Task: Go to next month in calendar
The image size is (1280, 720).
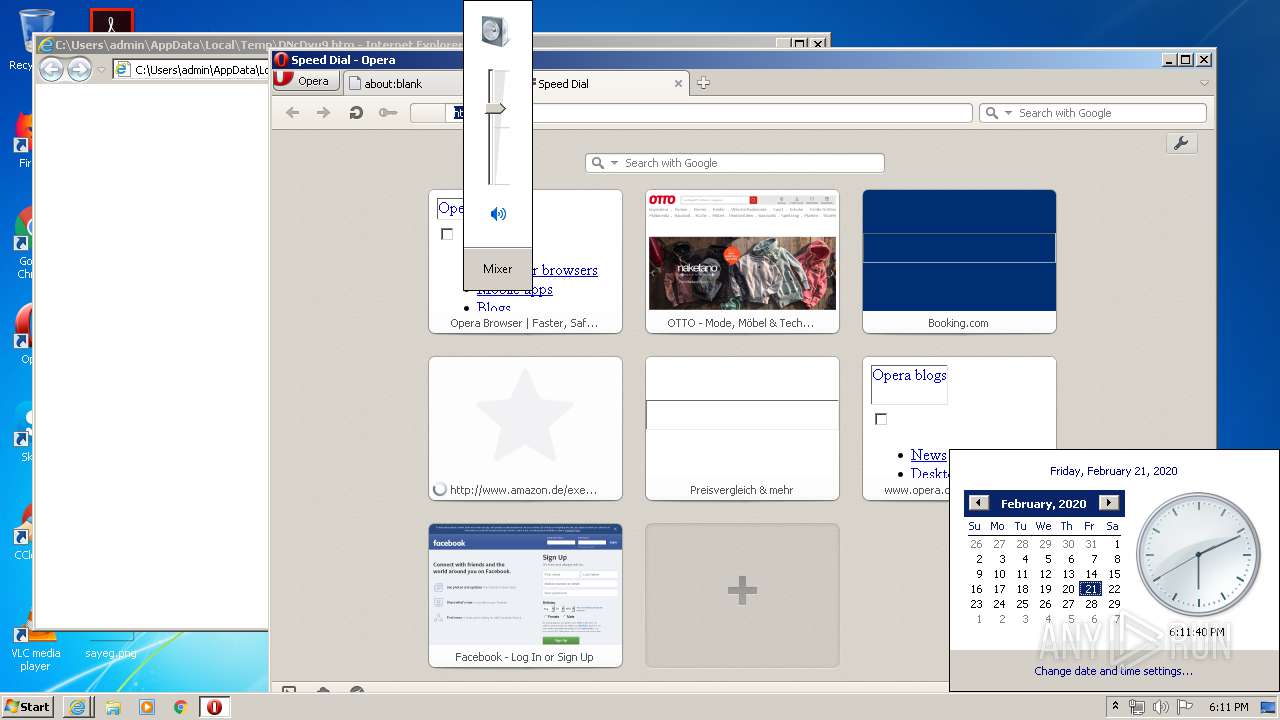Action: click(x=1108, y=503)
